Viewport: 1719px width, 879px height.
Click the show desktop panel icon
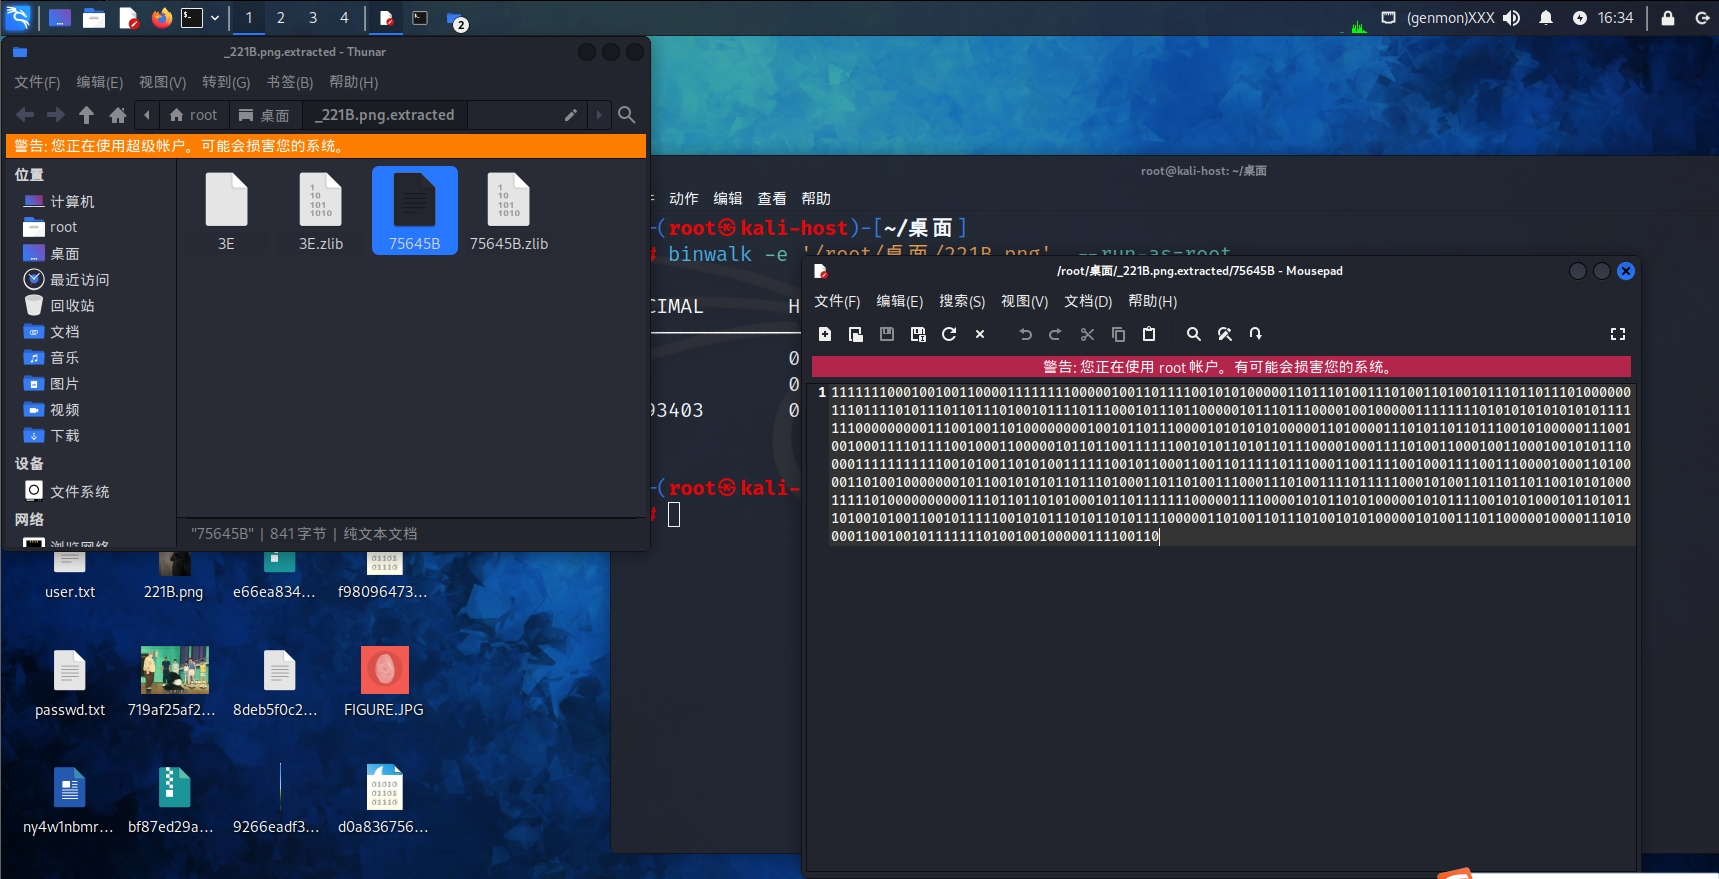60,17
